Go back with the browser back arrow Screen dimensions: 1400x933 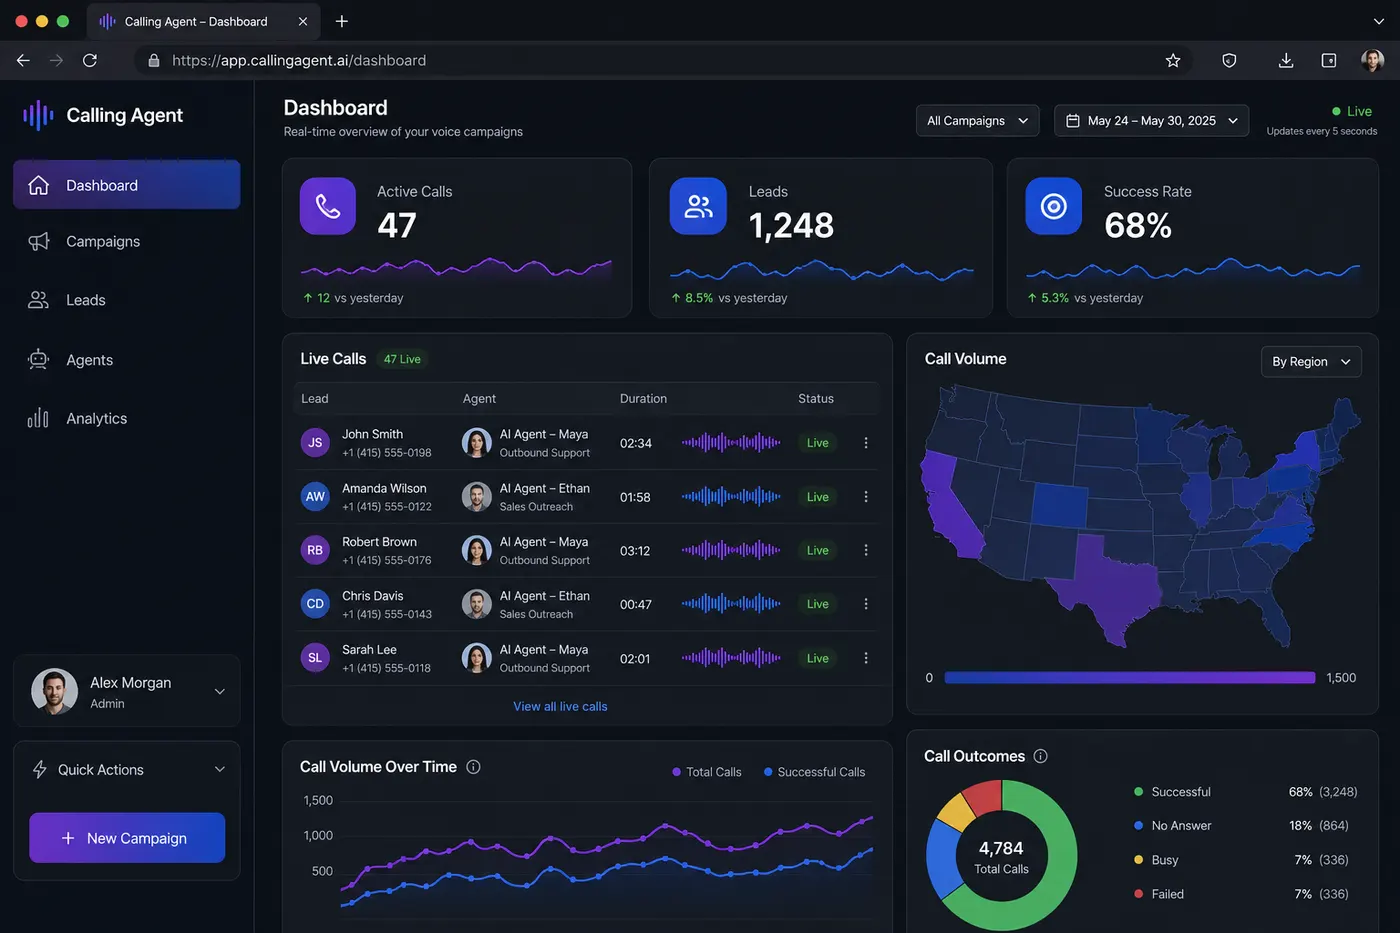23,61
